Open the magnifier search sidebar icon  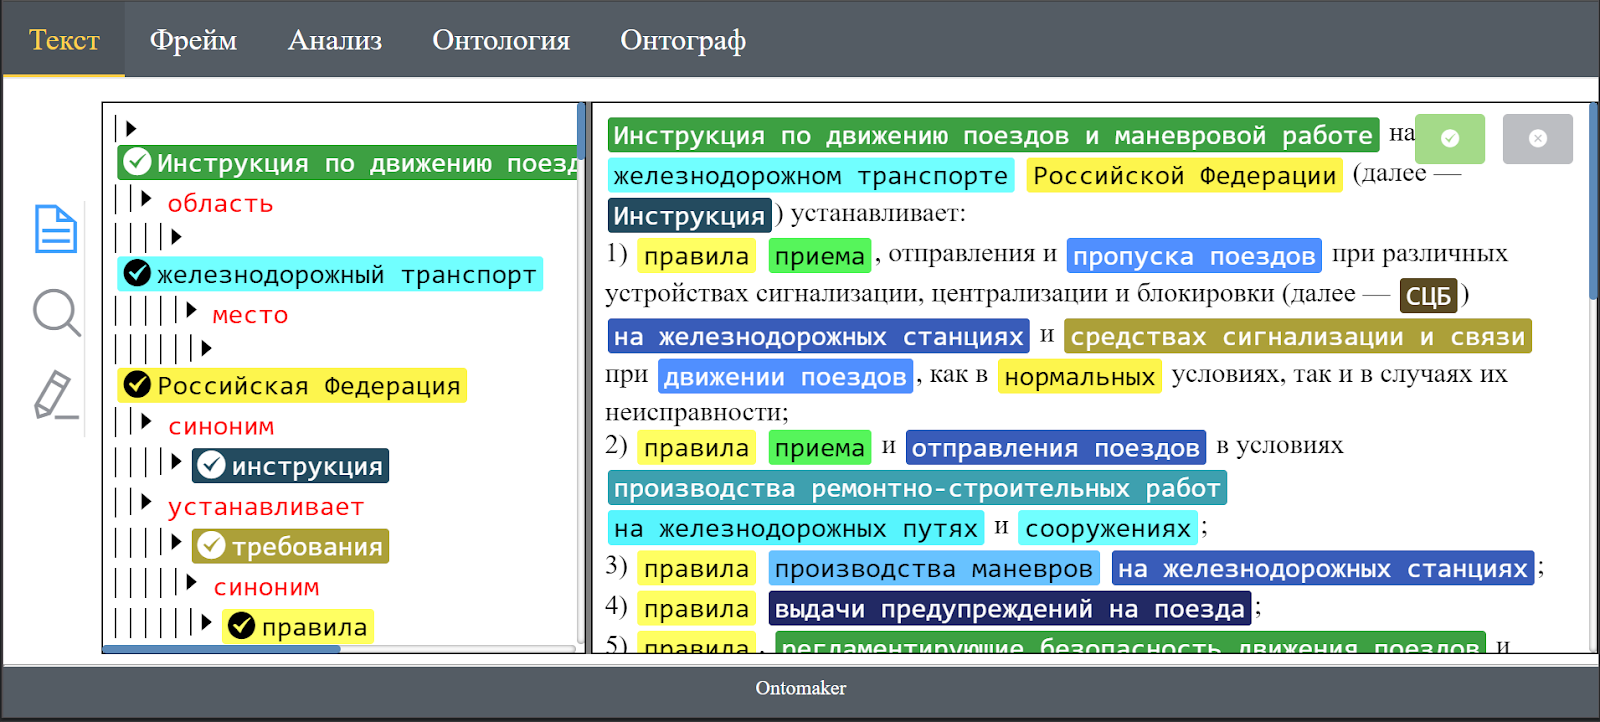click(x=56, y=313)
